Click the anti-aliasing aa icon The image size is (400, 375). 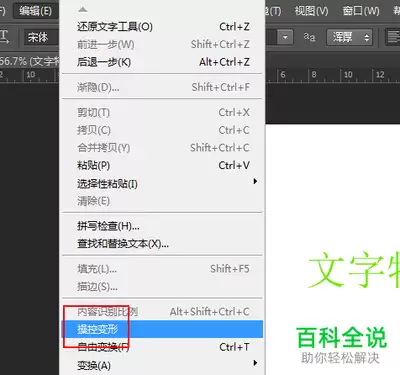(x=309, y=37)
